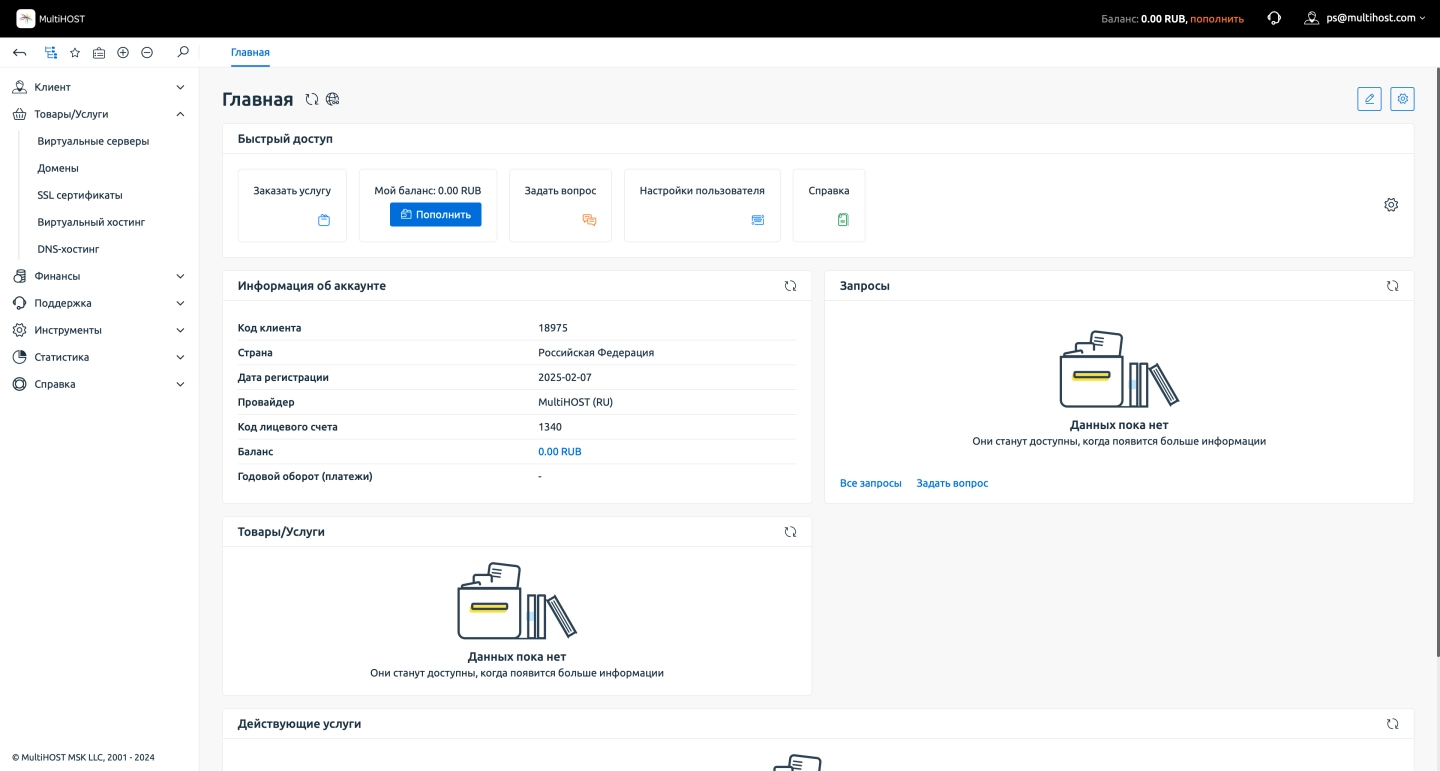The image size is (1440, 771).
Task: Open dashboard settings gear in top right
Action: 1402,99
